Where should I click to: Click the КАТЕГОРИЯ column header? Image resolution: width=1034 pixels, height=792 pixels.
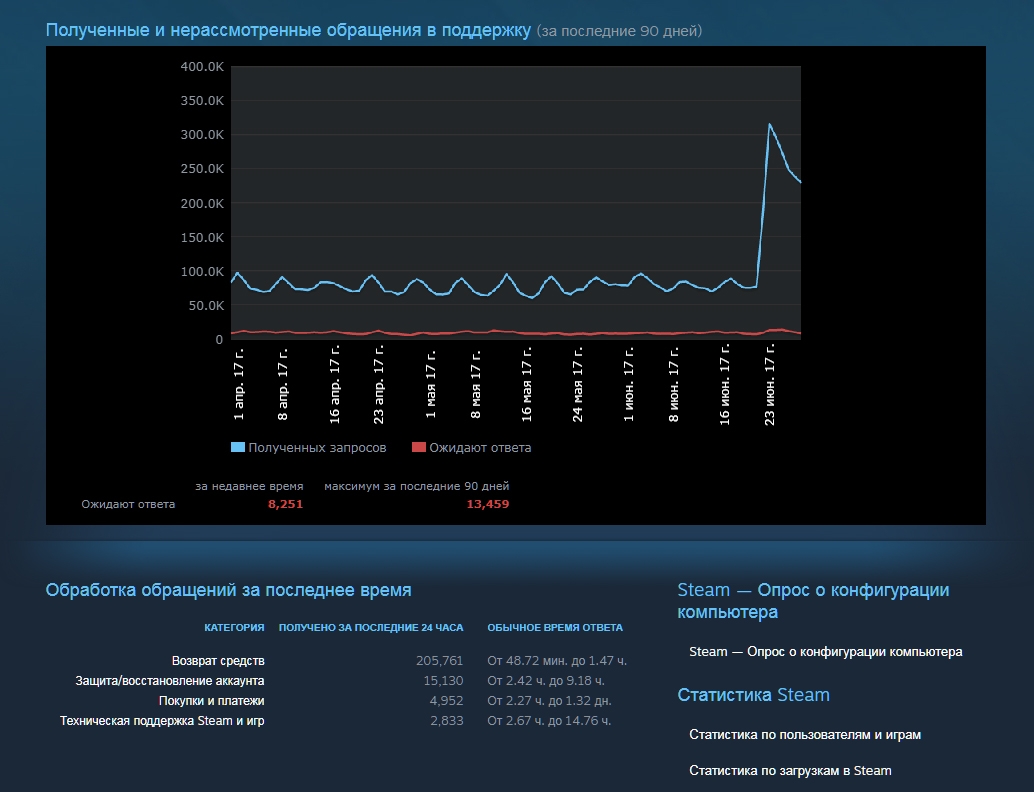(234, 628)
